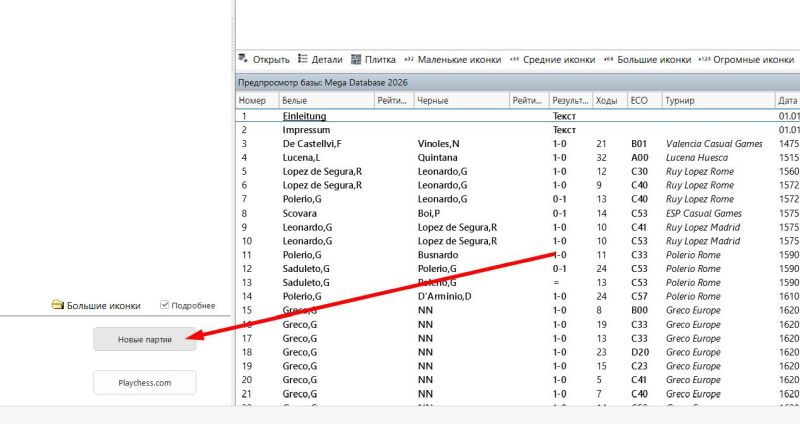Click Vinoles,N in the Черные column
The height and width of the screenshot is (424, 800).
click(438, 144)
